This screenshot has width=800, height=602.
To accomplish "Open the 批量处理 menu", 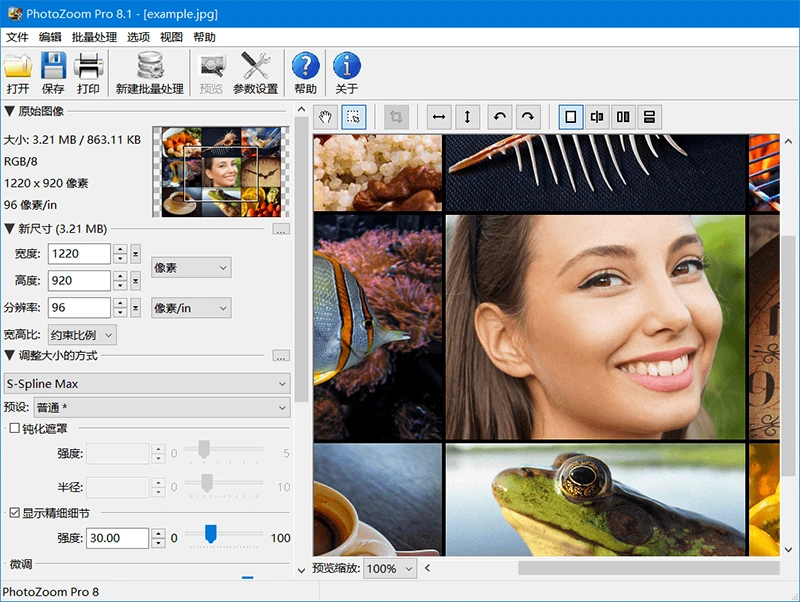I will click(x=93, y=37).
